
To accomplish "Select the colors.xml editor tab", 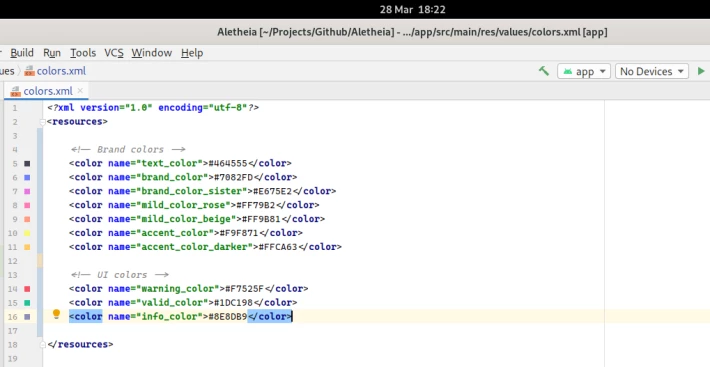I will point(46,91).
